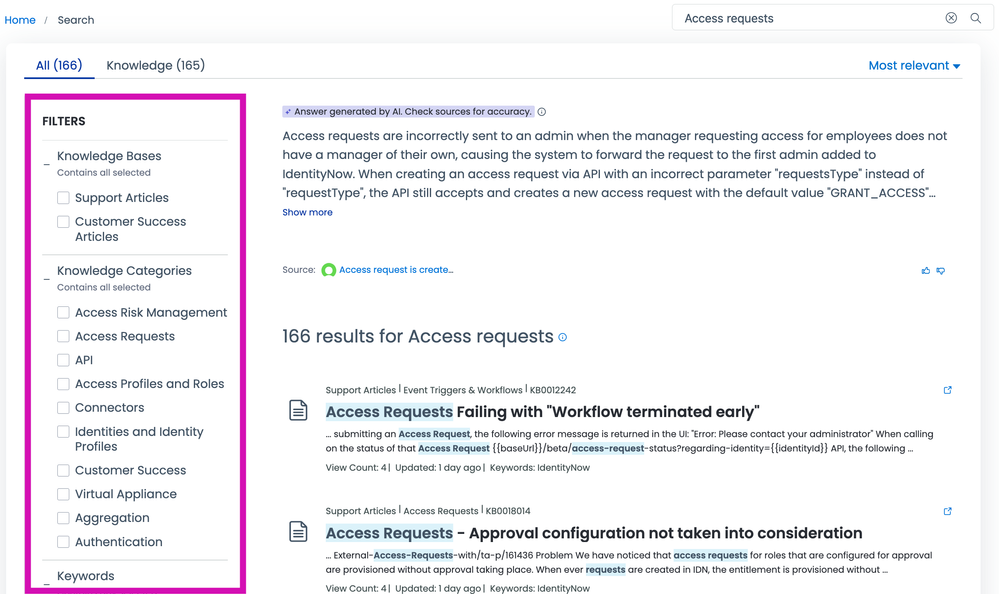Click the magnifying glass search icon
The height and width of the screenshot is (594, 999).
(976, 18)
